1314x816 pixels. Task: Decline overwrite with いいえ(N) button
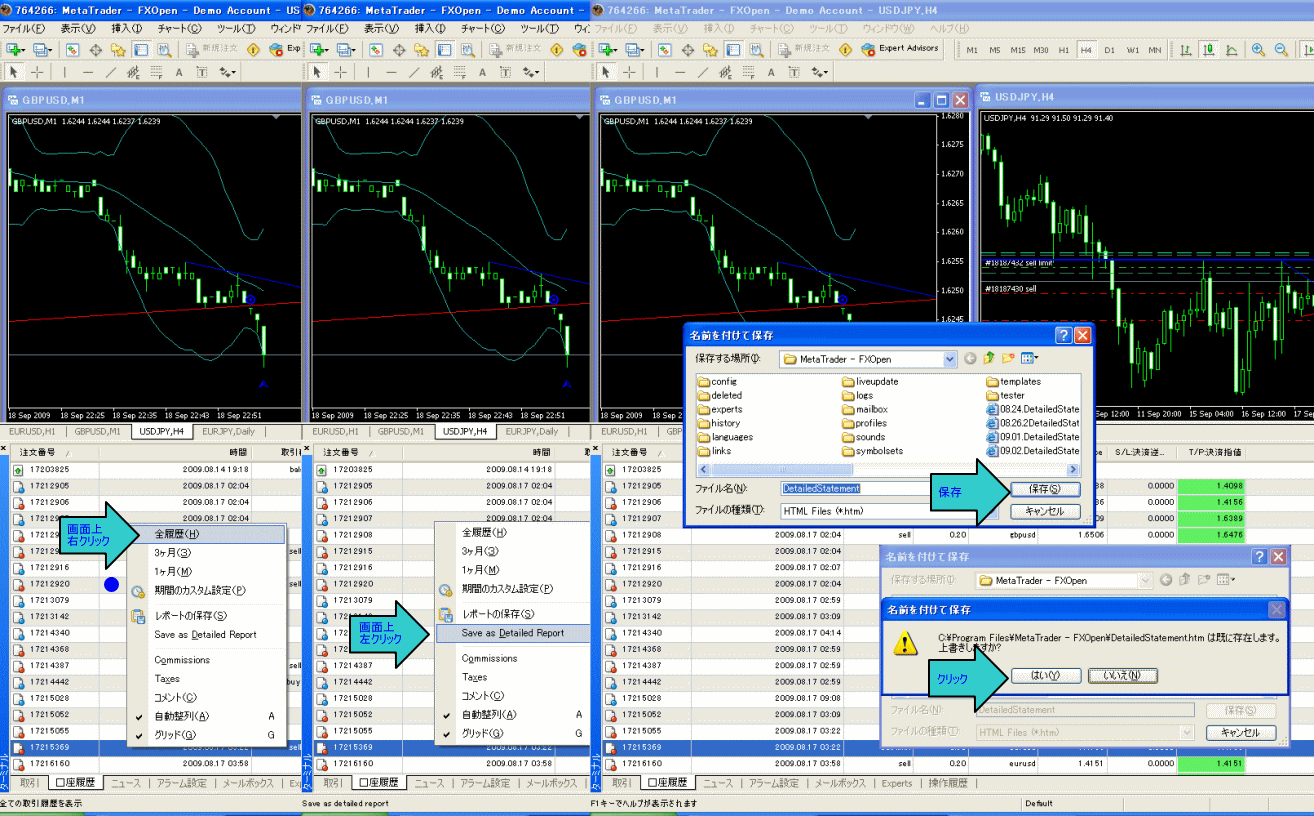[x=1122, y=676]
